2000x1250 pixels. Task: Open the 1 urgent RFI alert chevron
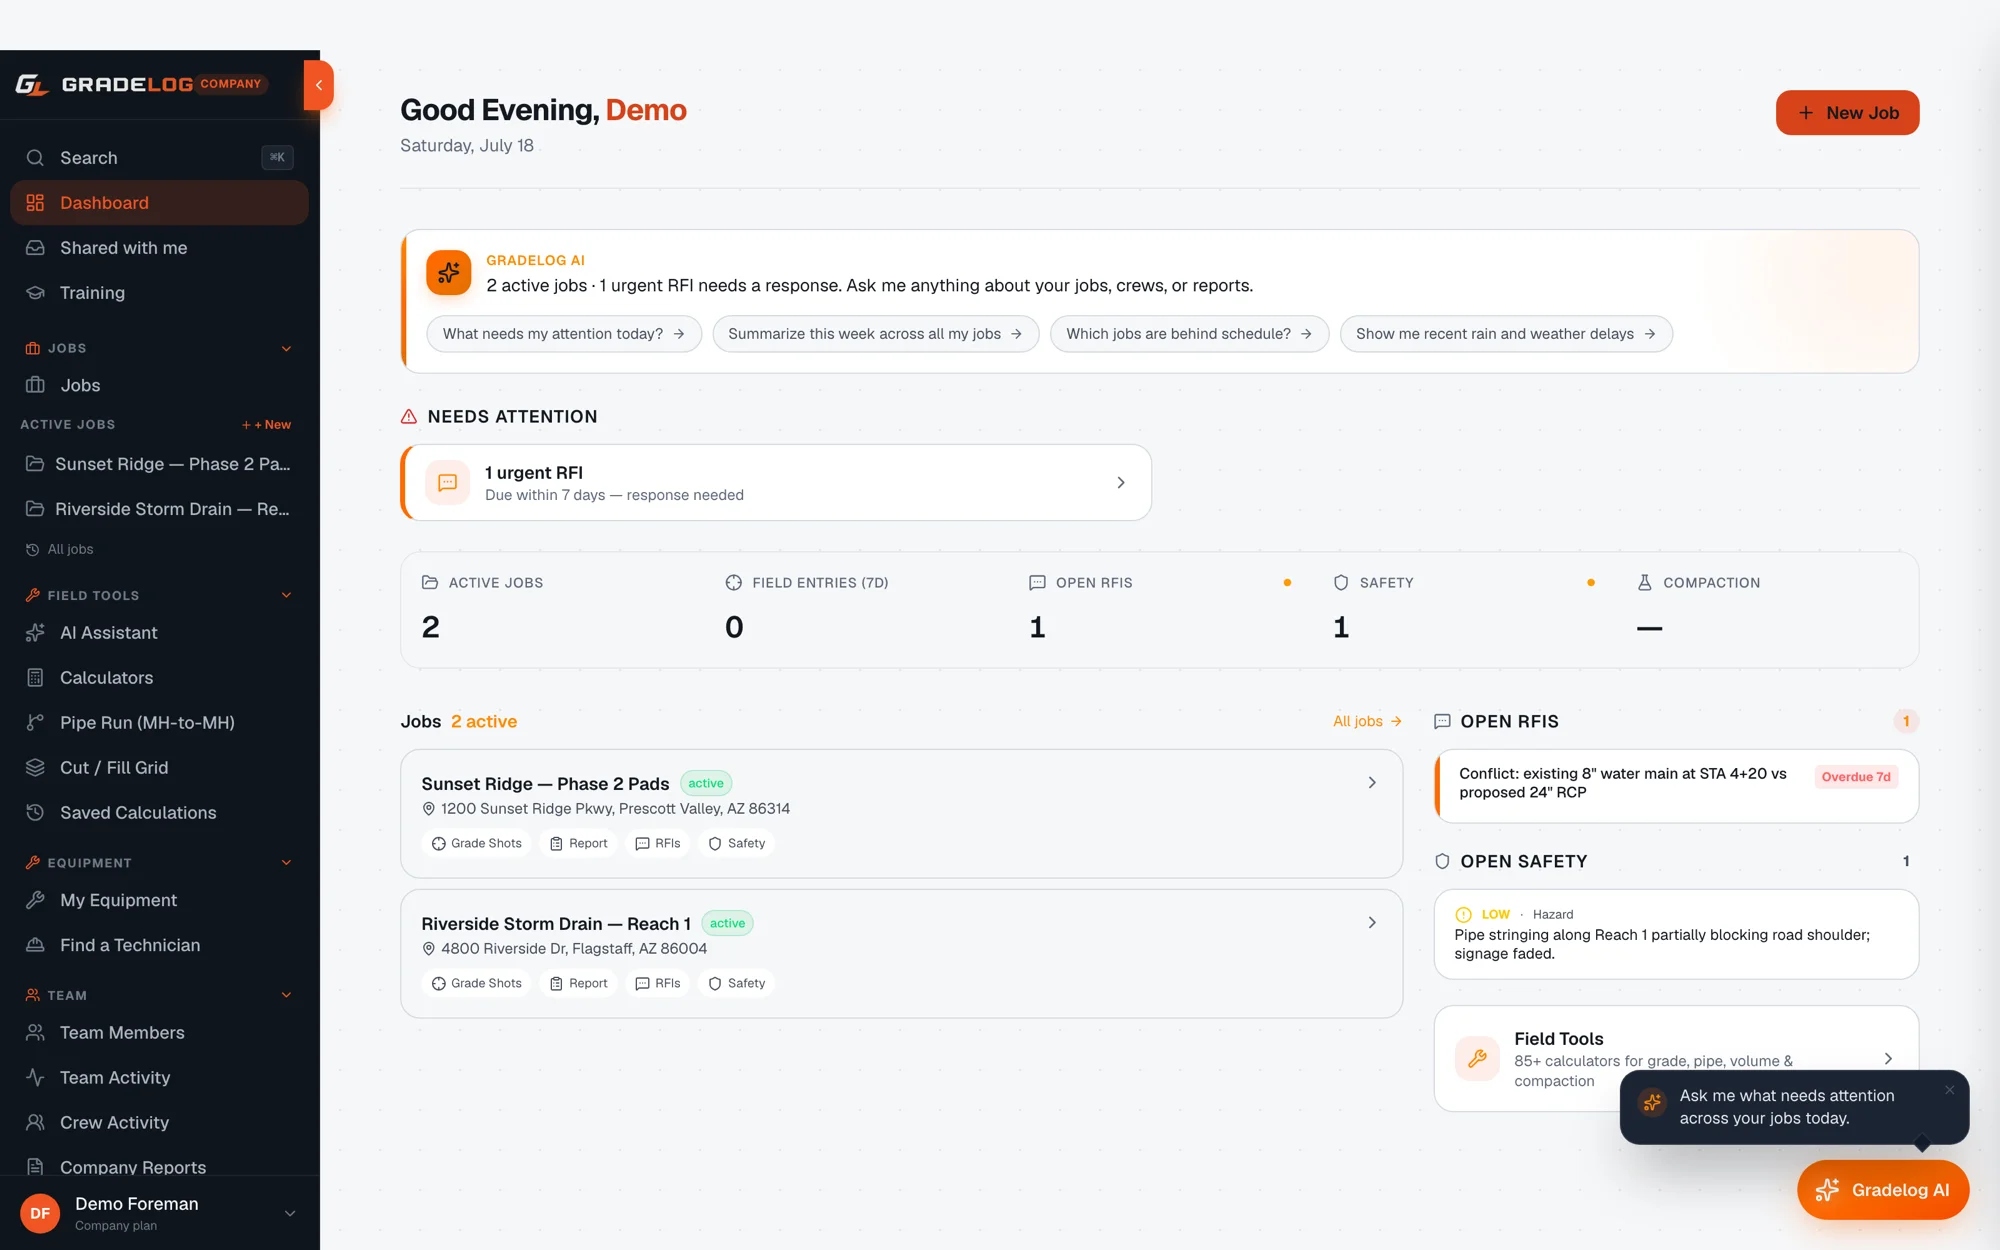[x=1121, y=483]
